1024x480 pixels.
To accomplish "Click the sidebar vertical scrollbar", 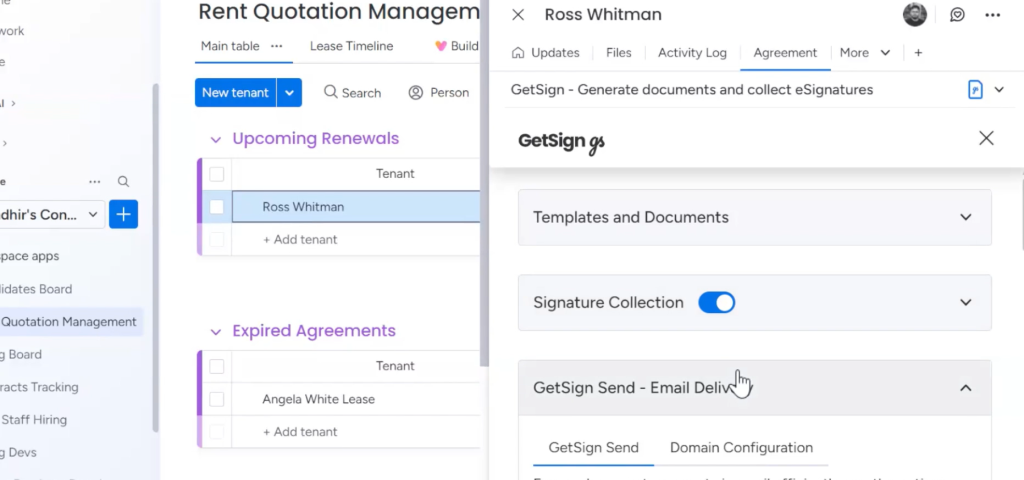I will [155, 258].
